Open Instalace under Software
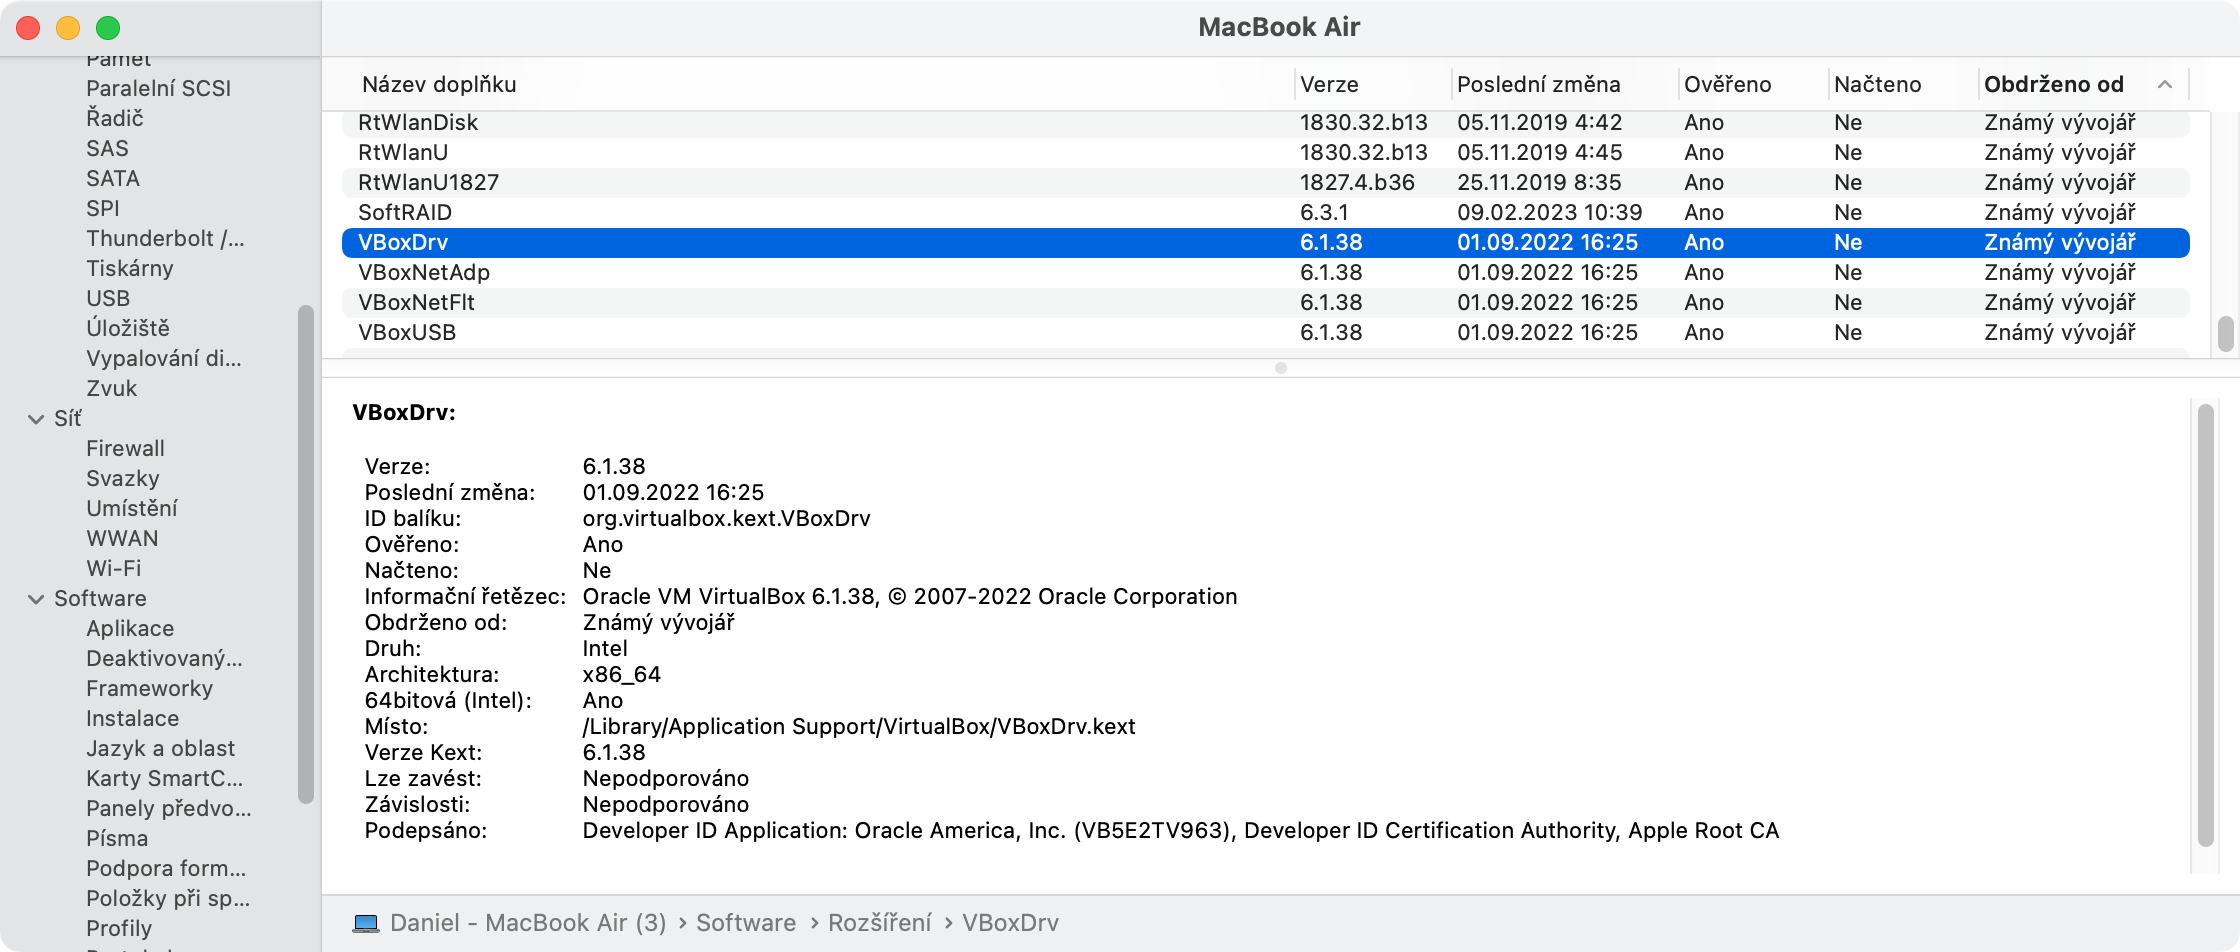Image resolution: width=2240 pixels, height=952 pixels. coord(133,719)
